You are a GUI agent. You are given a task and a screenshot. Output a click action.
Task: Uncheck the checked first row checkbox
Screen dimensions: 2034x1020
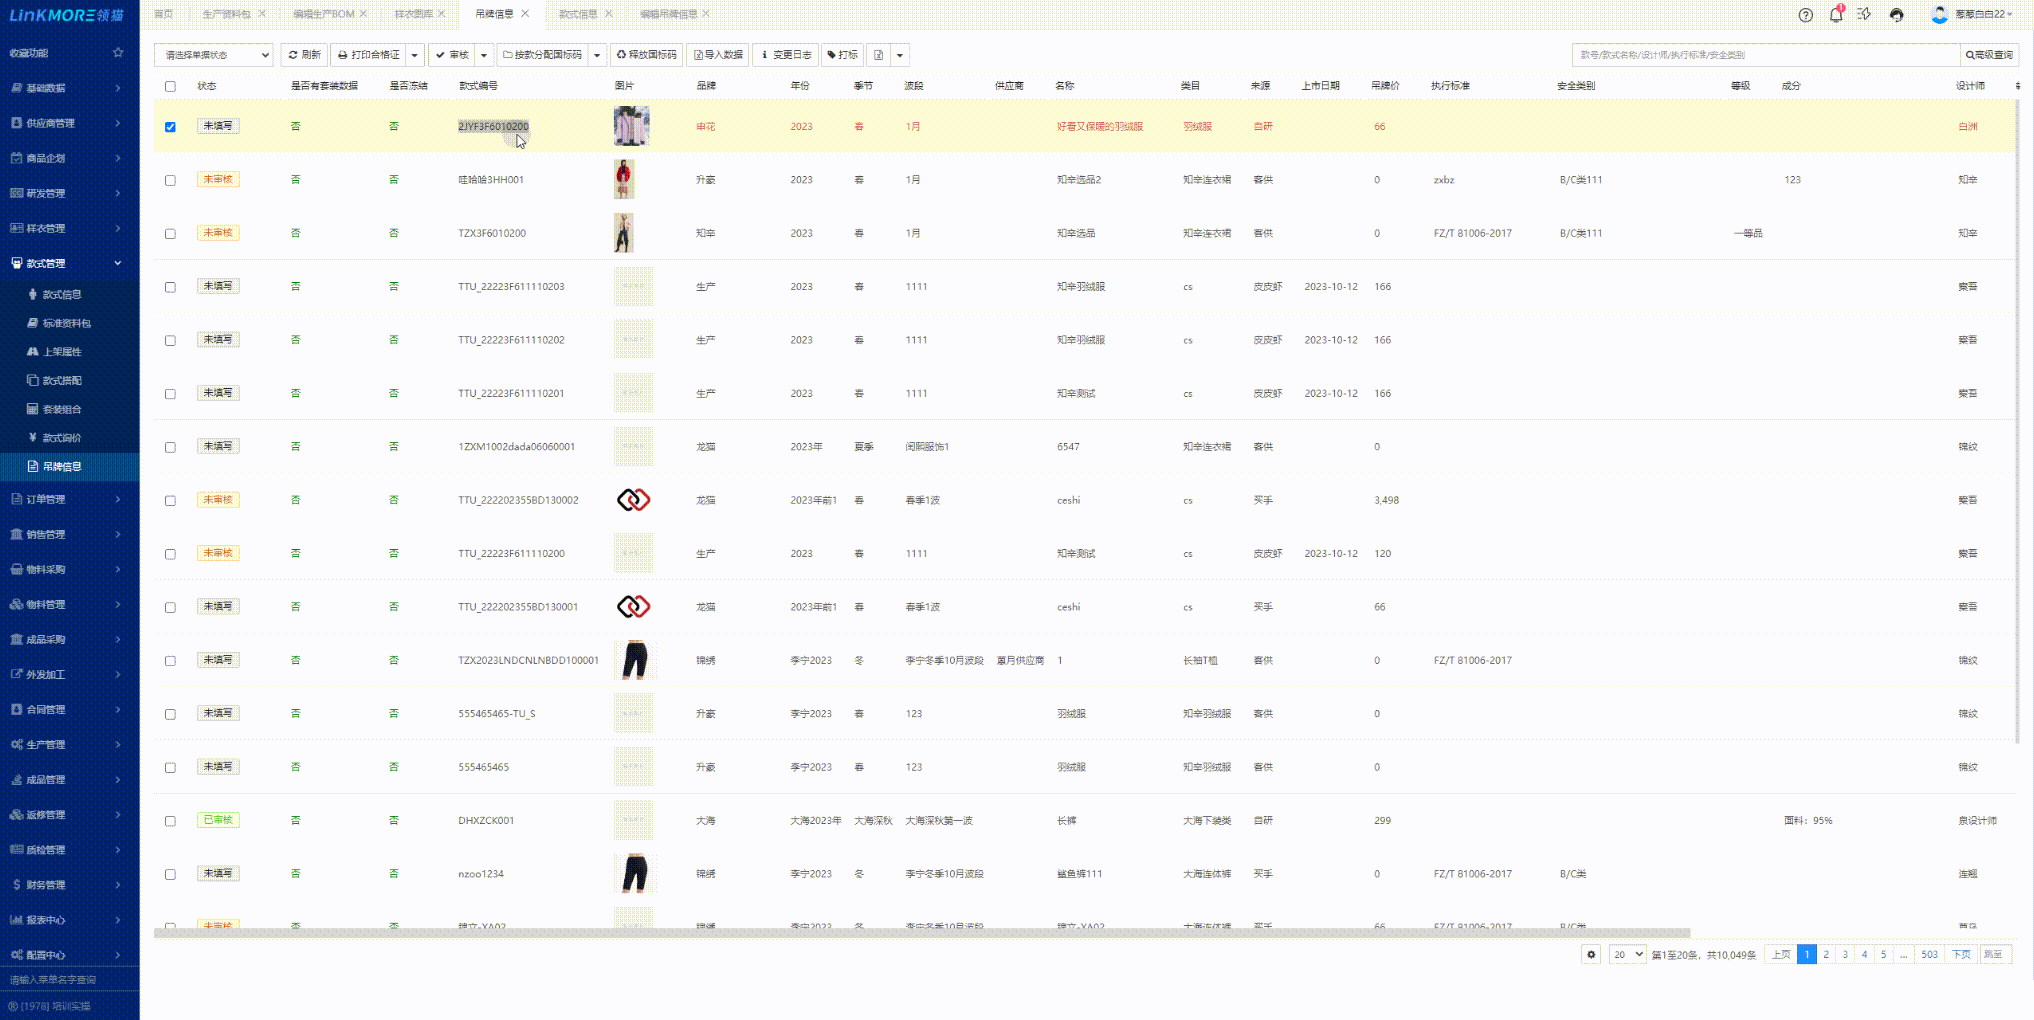[x=170, y=127]
